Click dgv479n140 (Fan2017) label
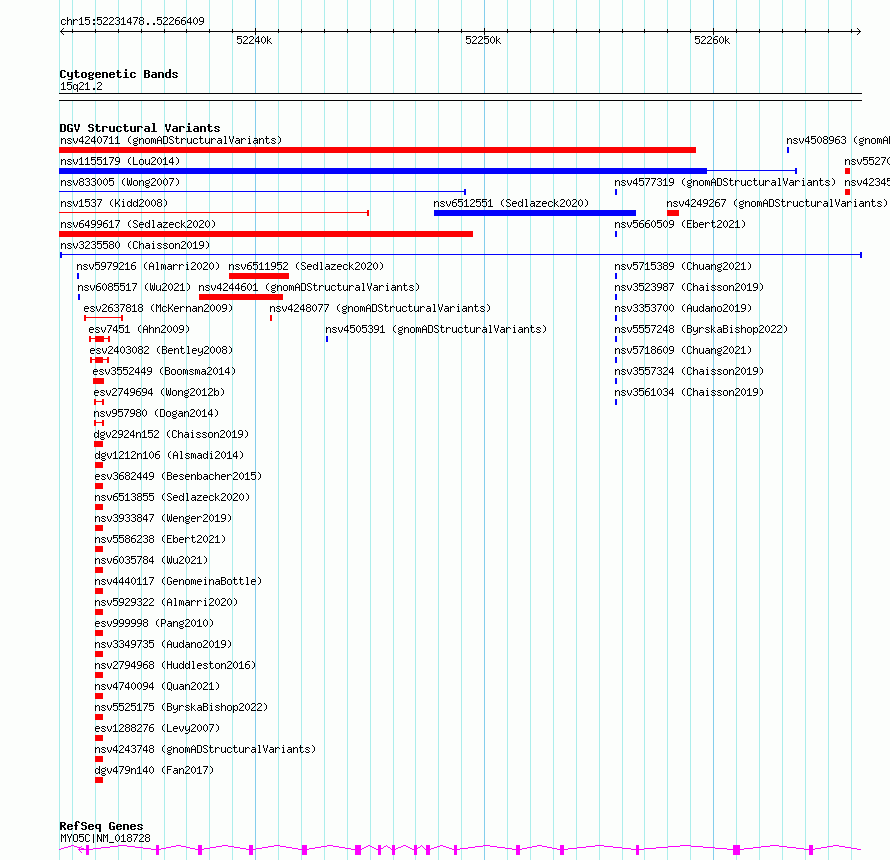The image size is (890, 860). tap(154, 770)
